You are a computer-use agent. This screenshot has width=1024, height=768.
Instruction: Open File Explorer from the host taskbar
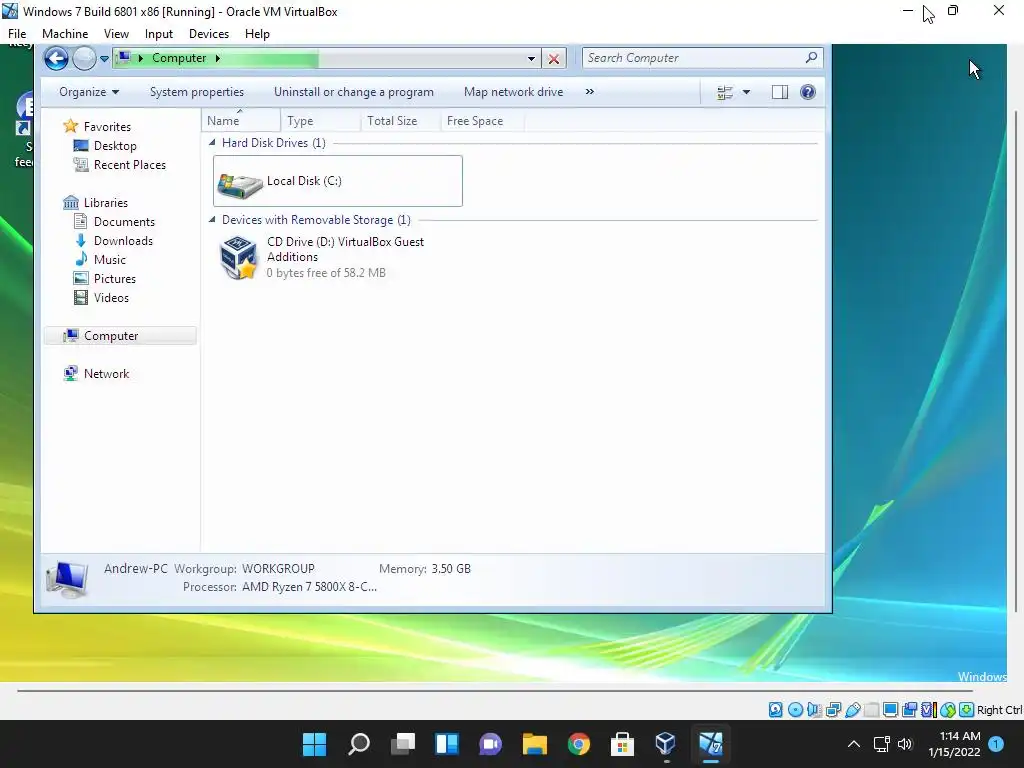(x=534, y=744)
